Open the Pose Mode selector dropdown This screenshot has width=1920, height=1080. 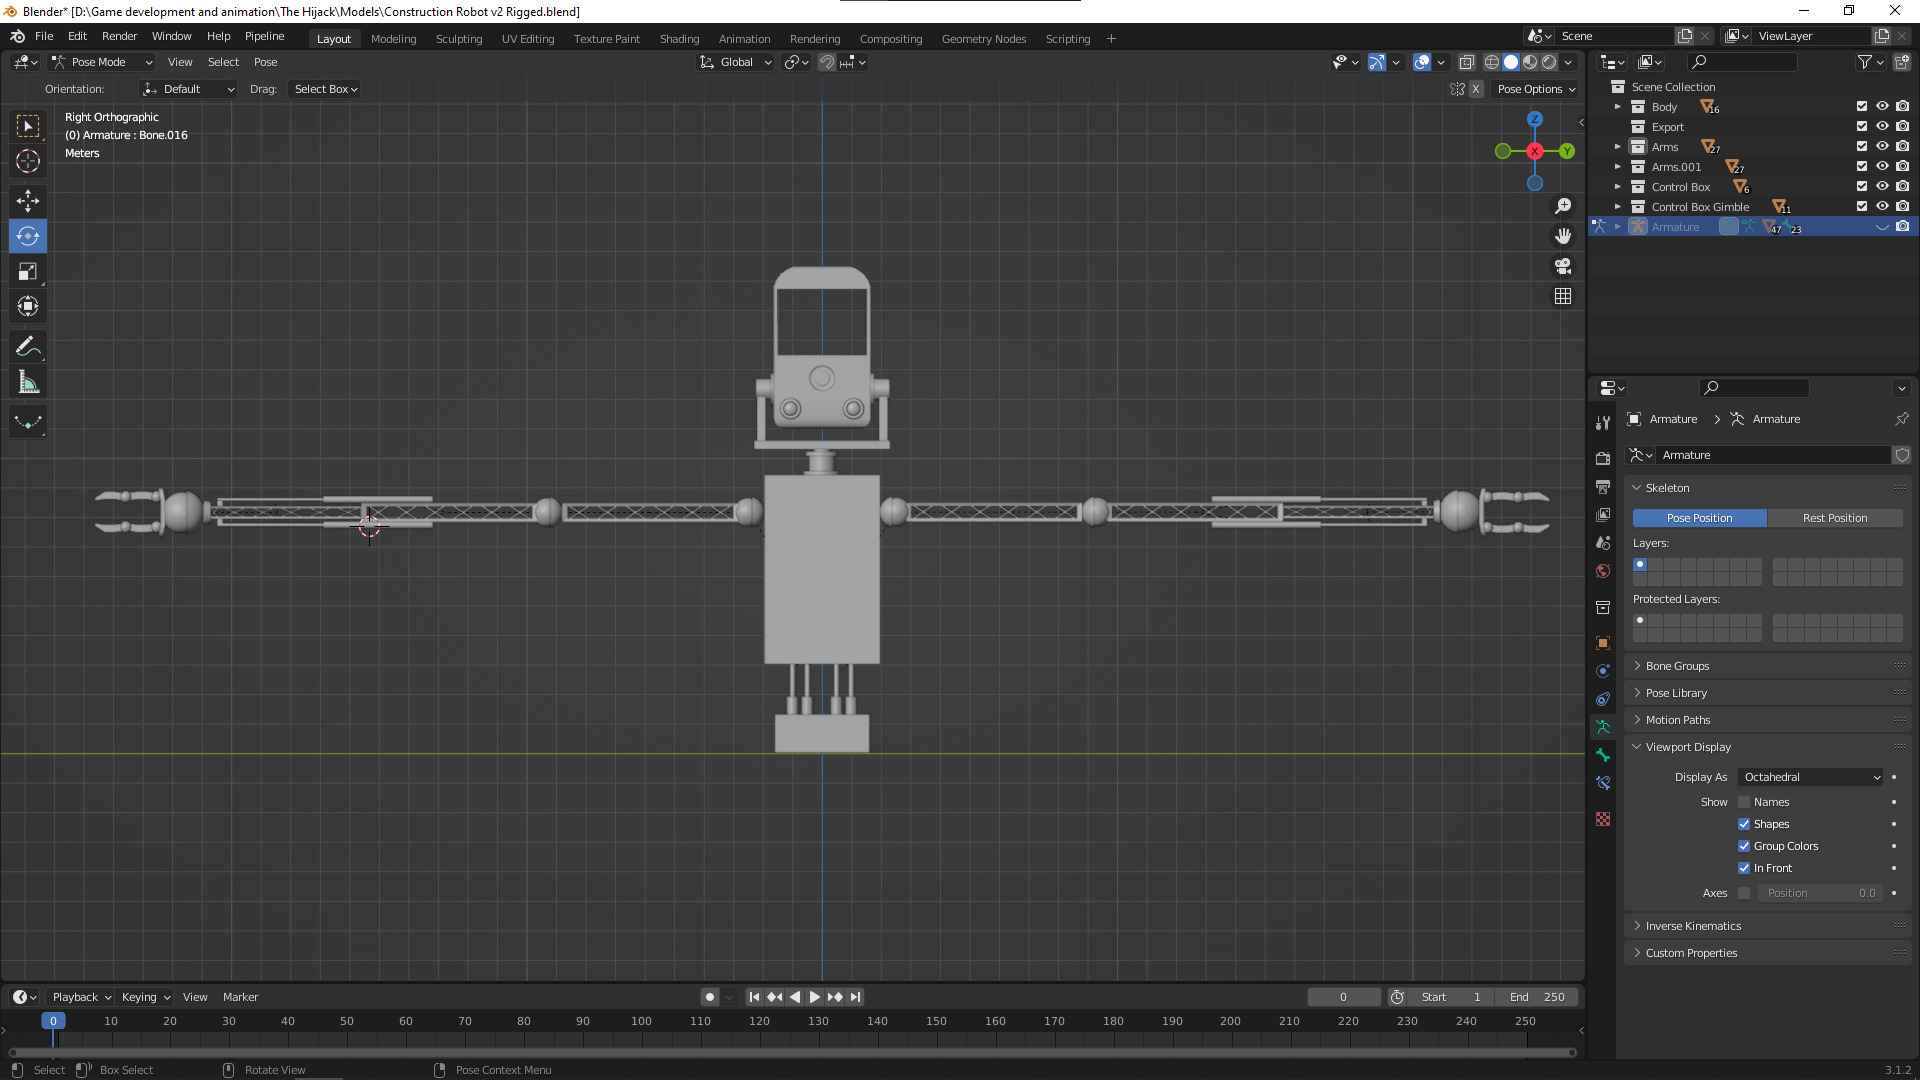(102, 62)
